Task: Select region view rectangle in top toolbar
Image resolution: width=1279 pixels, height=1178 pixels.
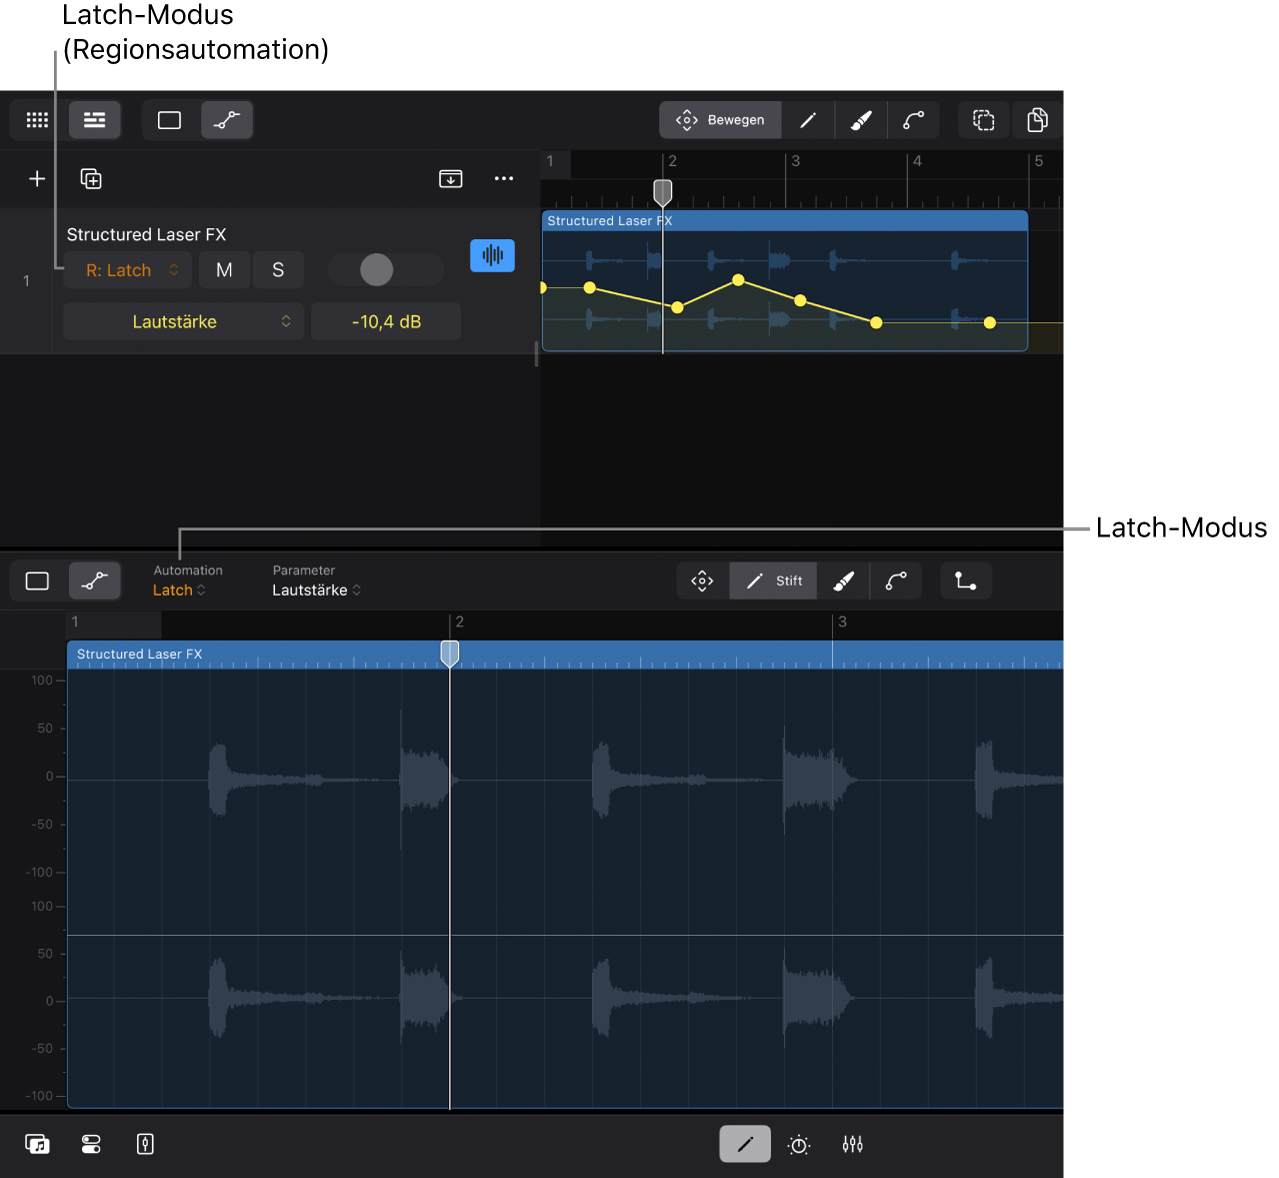Action: tap(170, 120)
